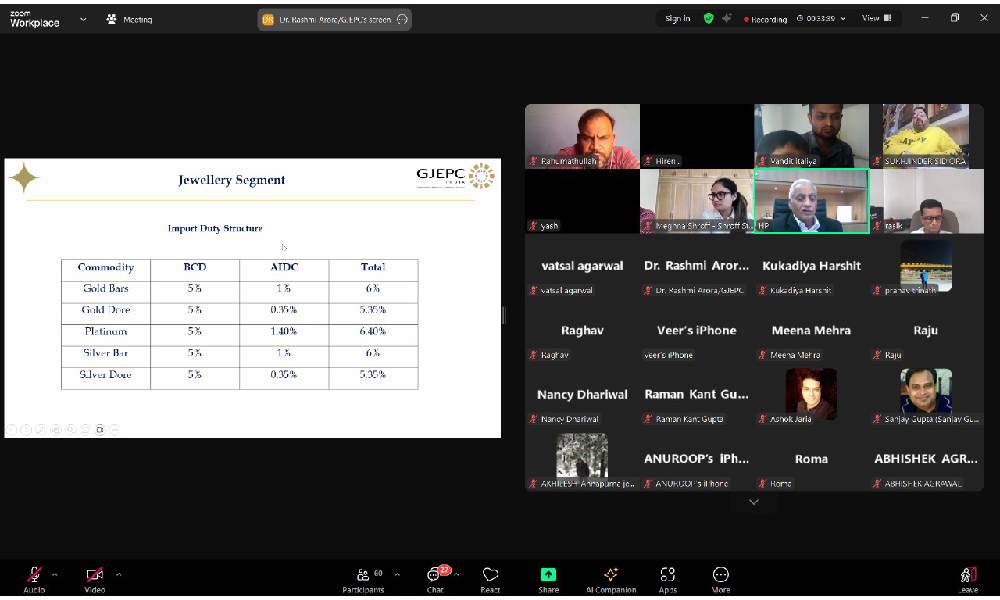
Task: Turn on the camera with Video button
Action: (94, 576)
